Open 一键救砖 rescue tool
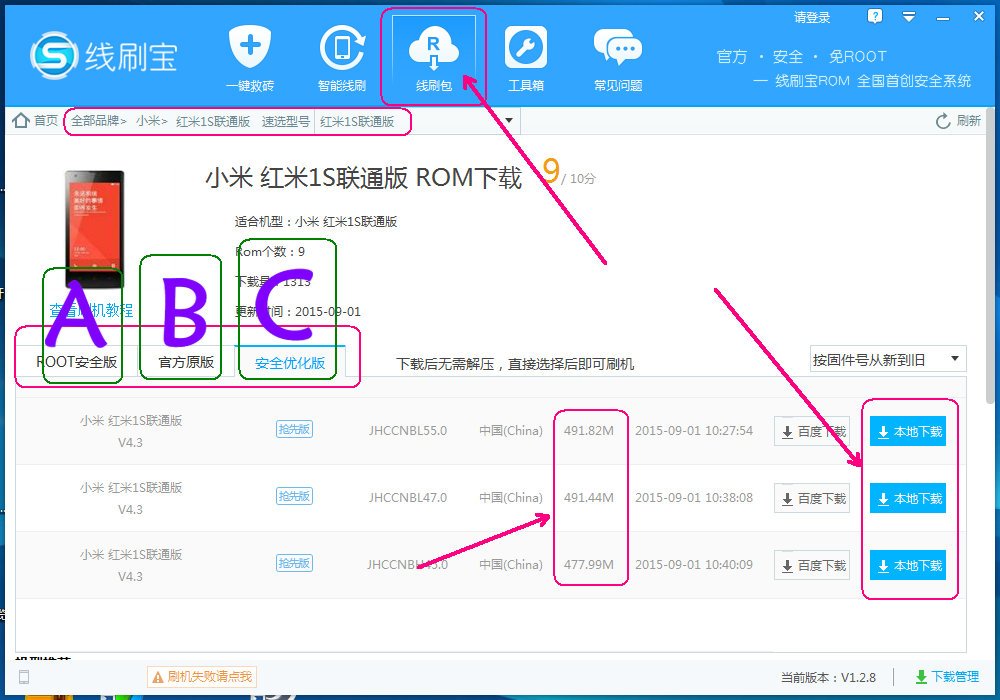 click(x=250, y=59)
